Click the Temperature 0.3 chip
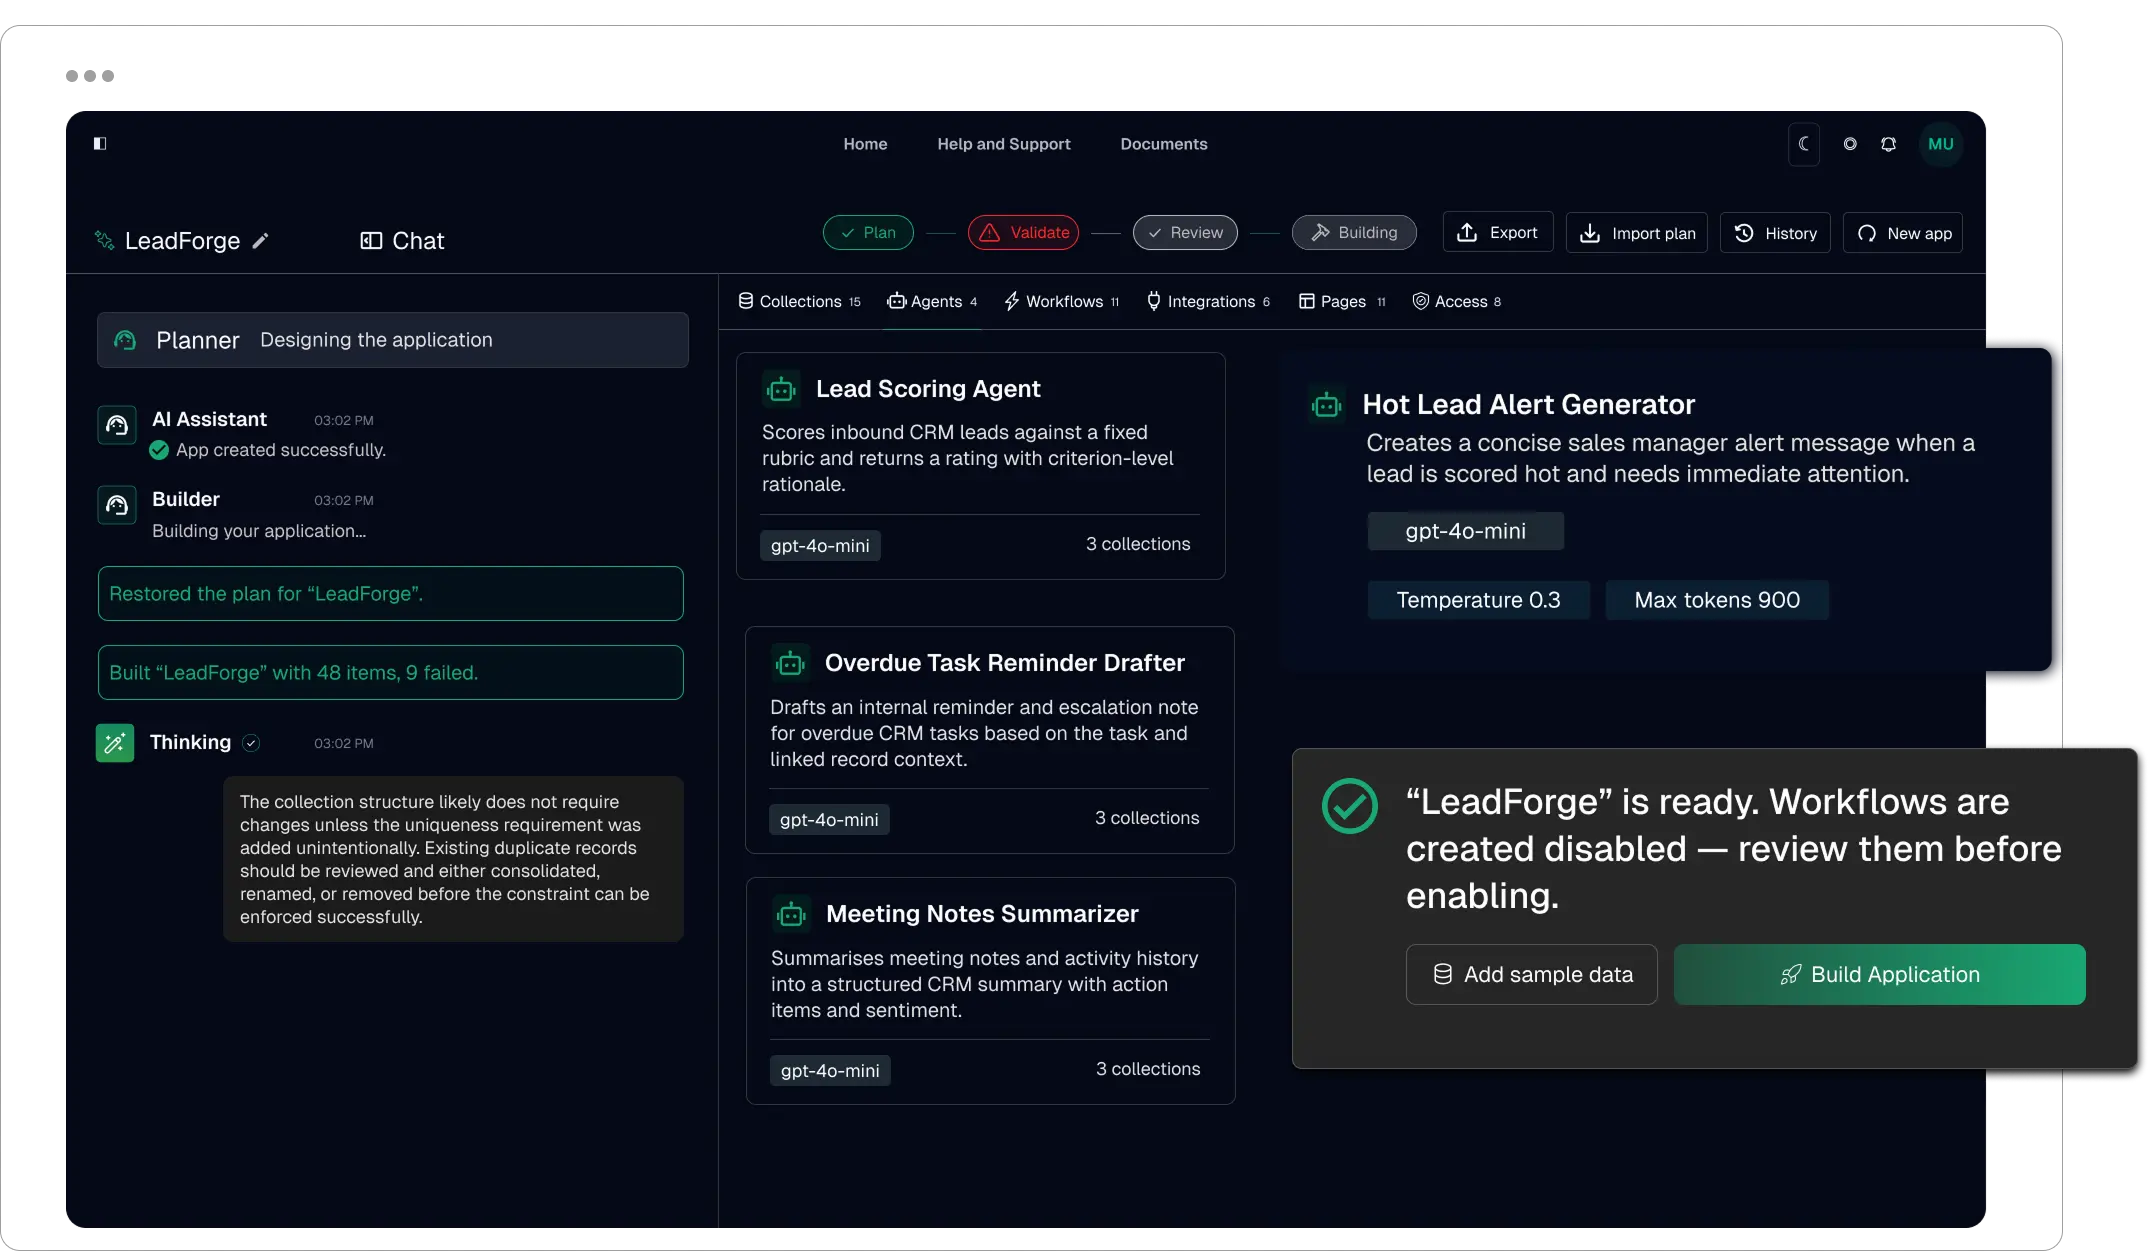Image resolution: width=2148 pixels, height=1258 pixels. [1478, 600]
